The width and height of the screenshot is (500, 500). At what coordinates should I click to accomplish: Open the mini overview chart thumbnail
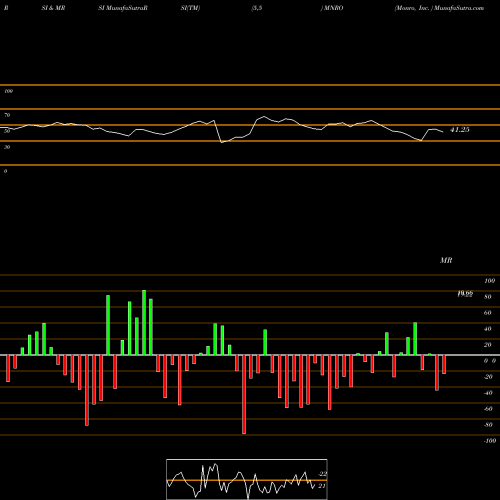click(247, 479)
